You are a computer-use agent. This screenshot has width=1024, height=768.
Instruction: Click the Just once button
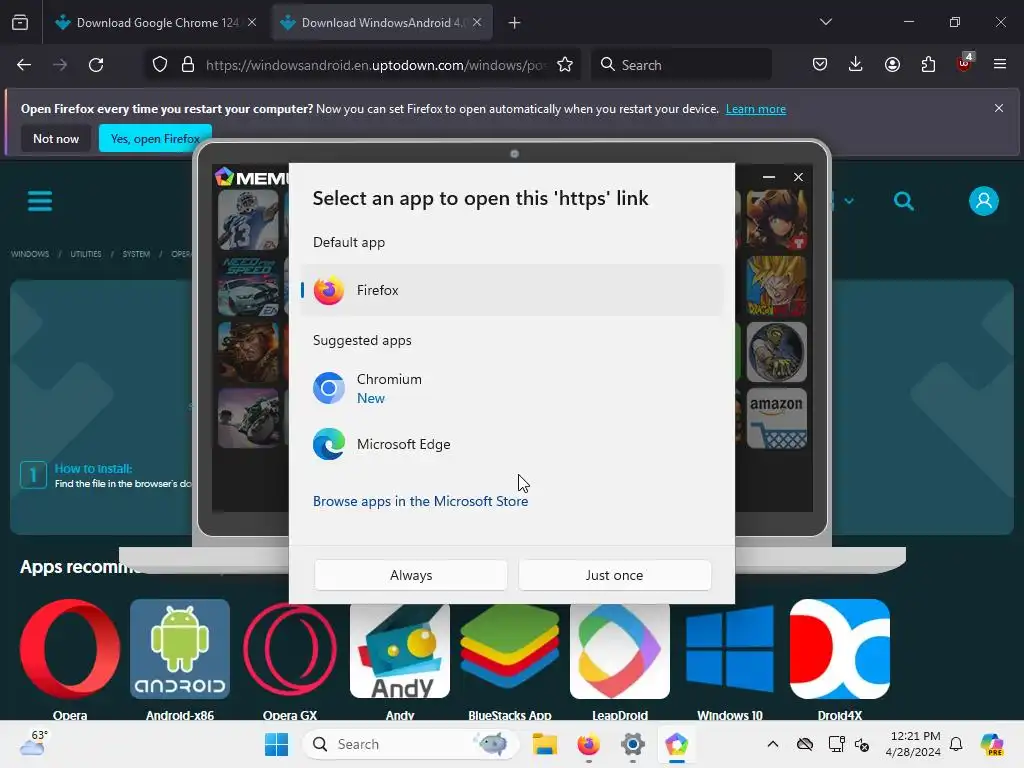click(615, 575)
